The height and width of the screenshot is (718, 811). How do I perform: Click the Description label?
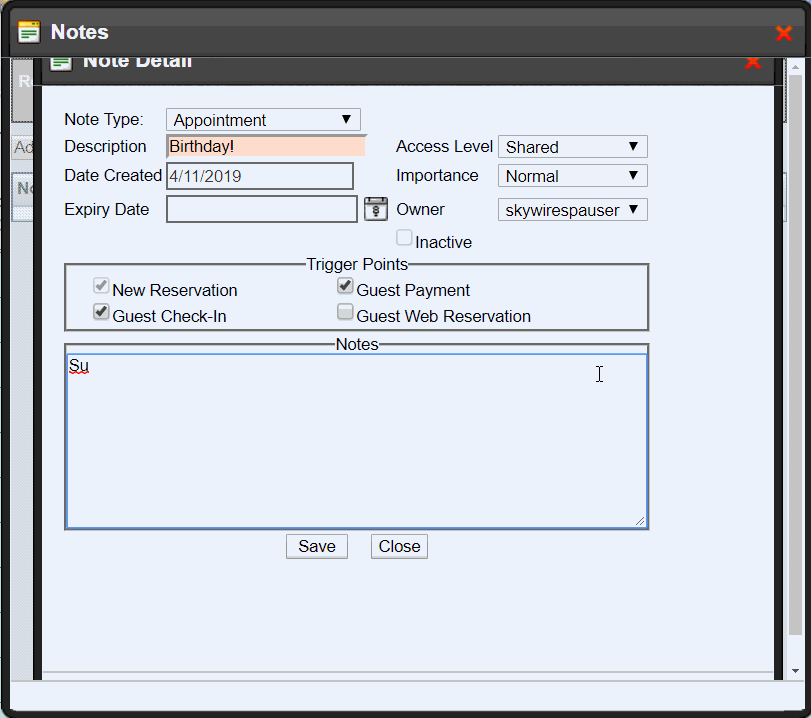click(106, 146)
